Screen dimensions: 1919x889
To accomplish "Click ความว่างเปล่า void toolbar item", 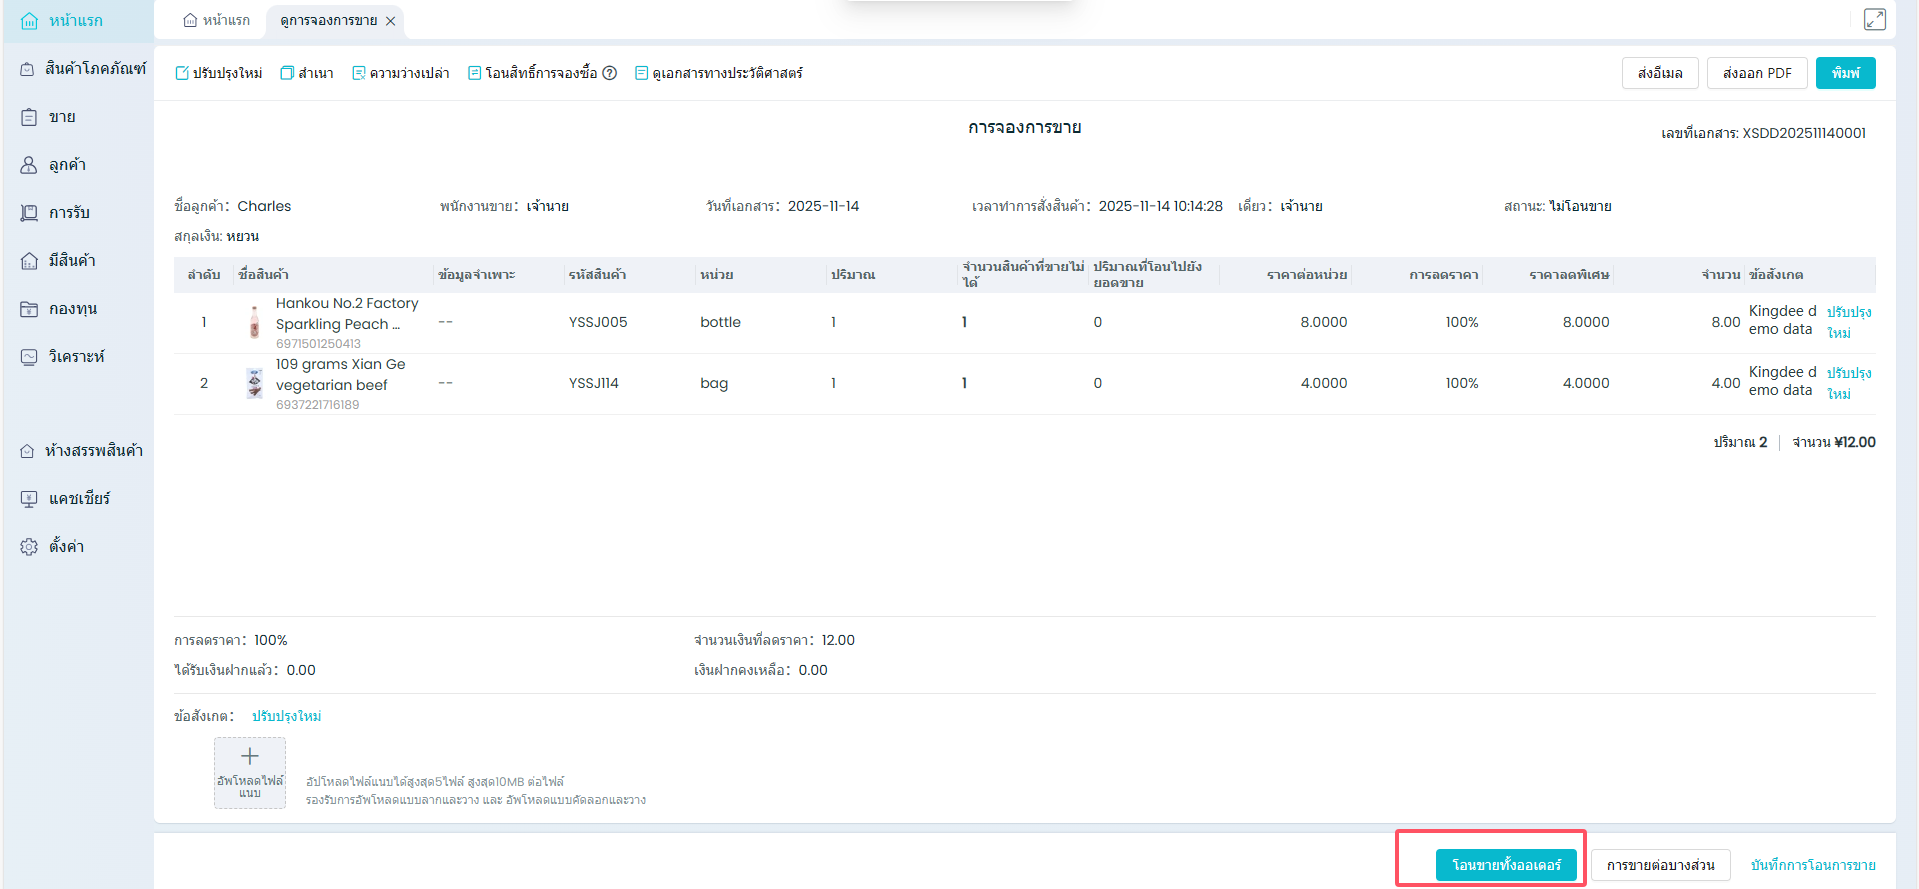I will [x=401, y=73].
